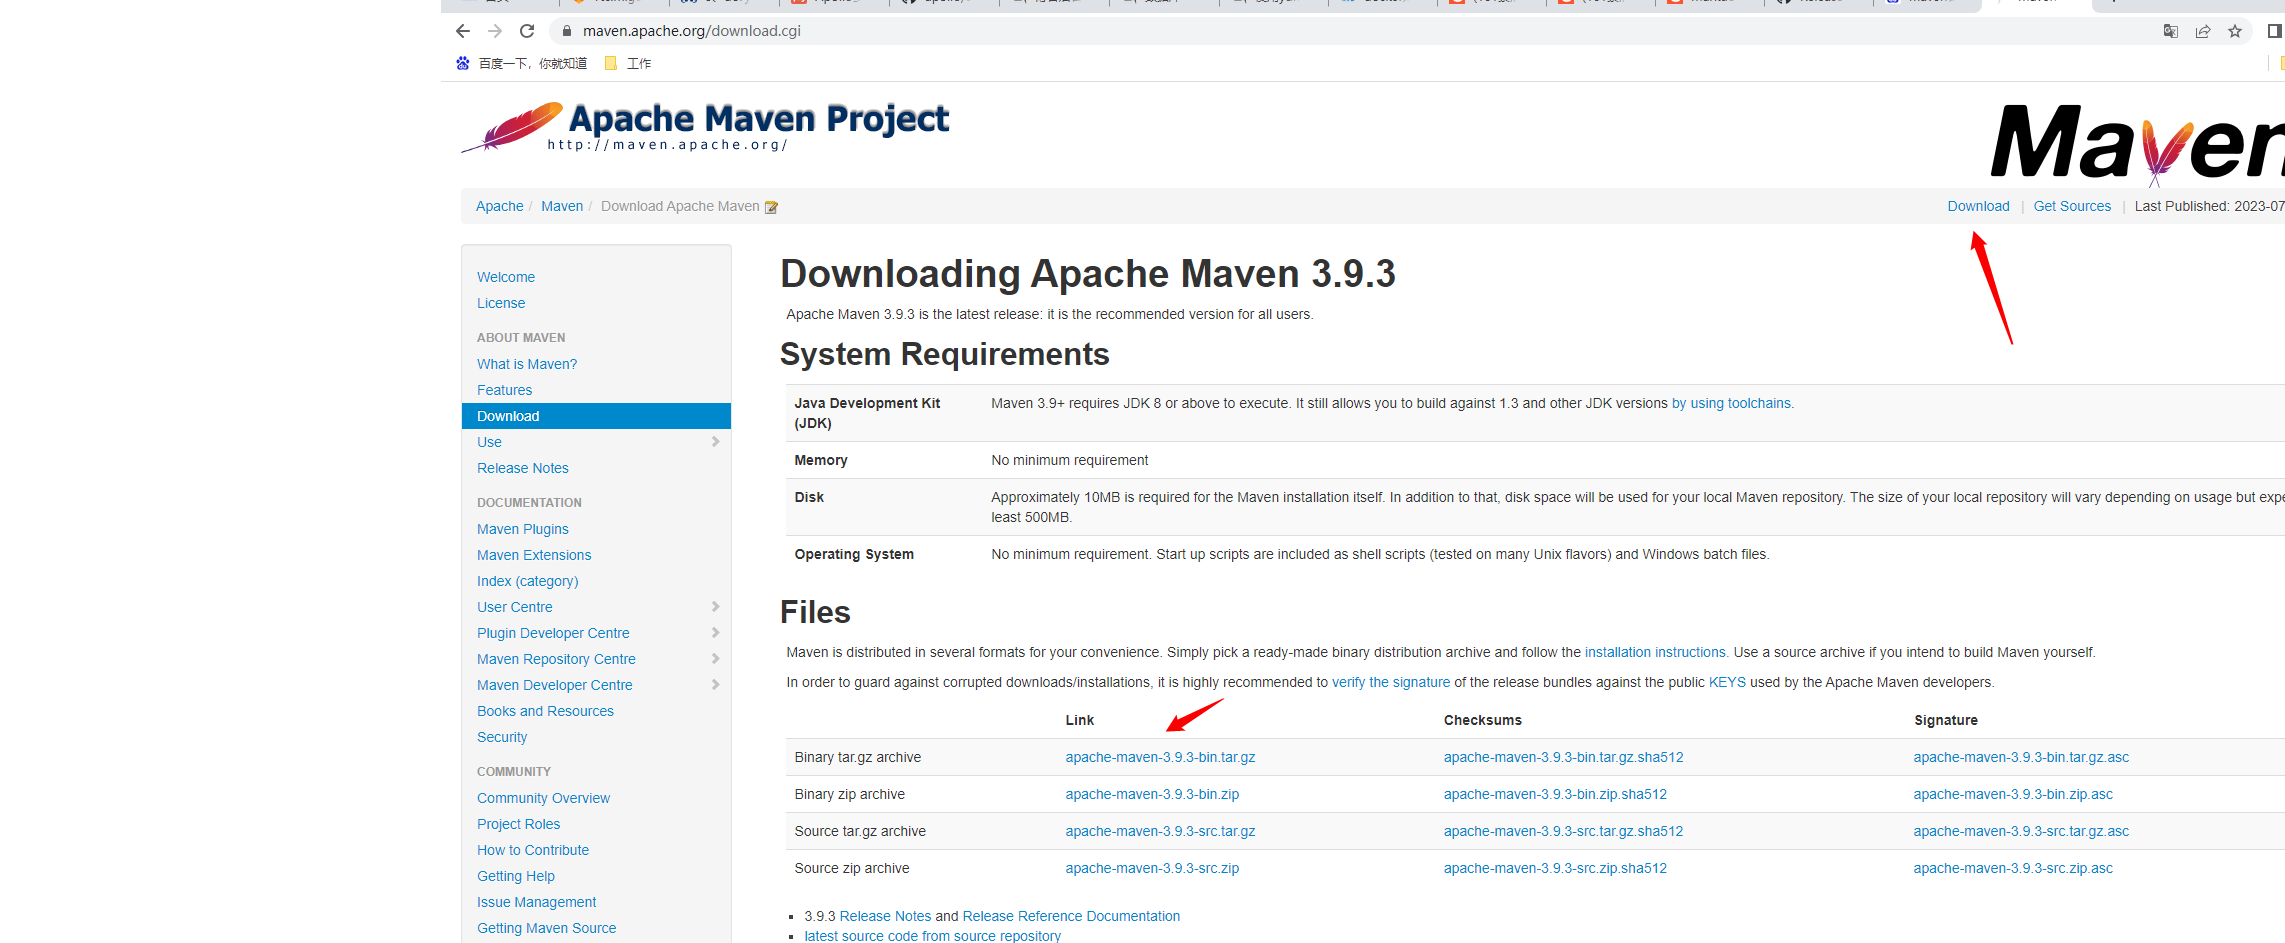Viewport: 2285px width, 943px height.
Task: Download apache-maven-3.9.3-src.zip
Action: pos(1152,868)
